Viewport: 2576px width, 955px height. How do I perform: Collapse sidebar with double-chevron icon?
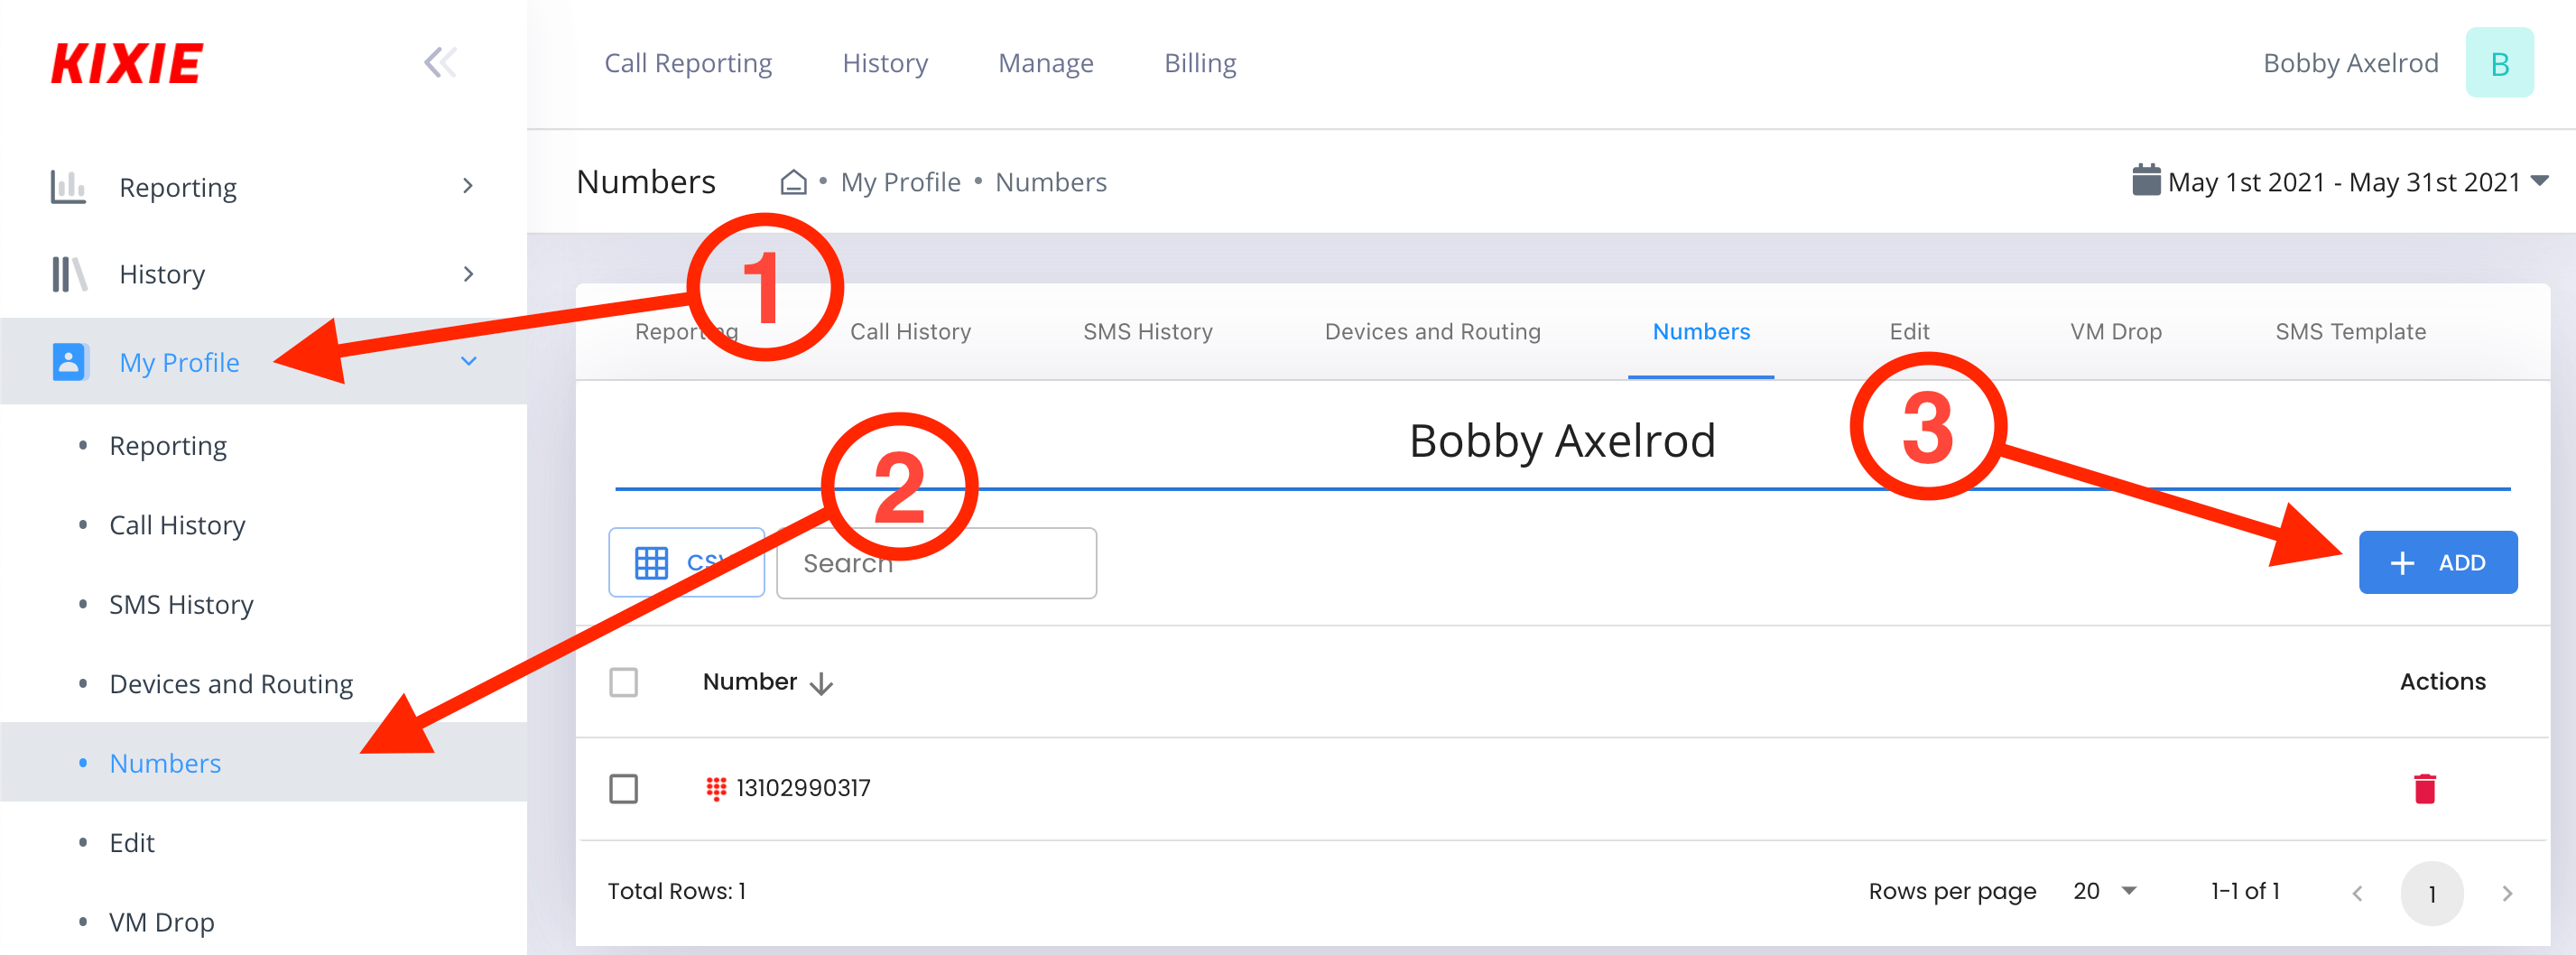440,63
